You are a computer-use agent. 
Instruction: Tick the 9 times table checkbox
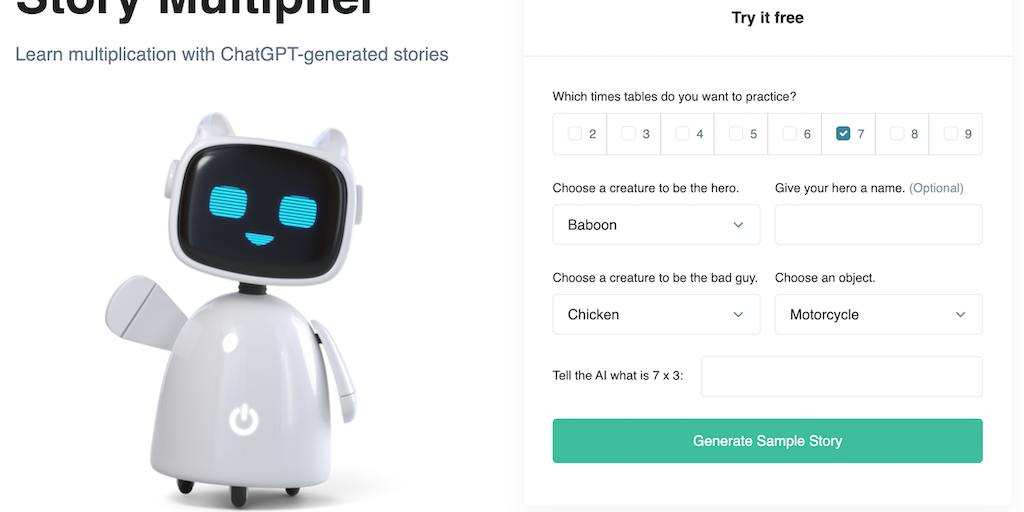pos(950,134)
